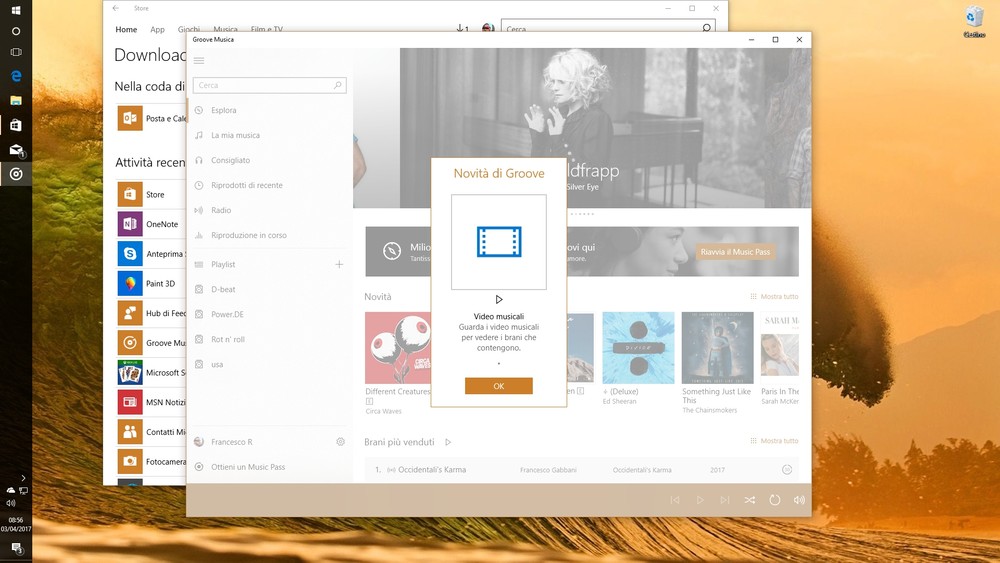This screenshot has height=563, width=1000.
Task: Open Groove settings gear icon
Action: [x=340, y=442]
